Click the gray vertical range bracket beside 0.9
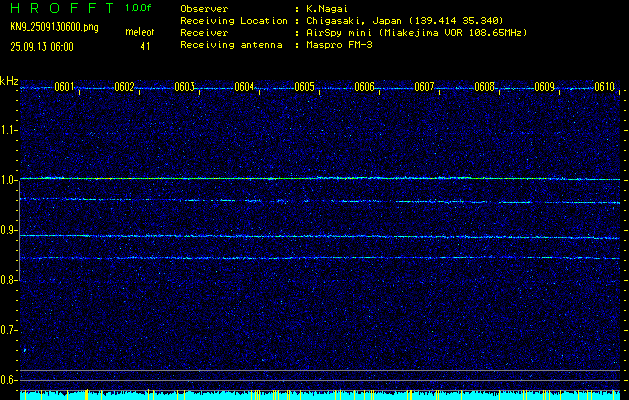This screenshot has width=629, height=400. [x=19, y=230]
